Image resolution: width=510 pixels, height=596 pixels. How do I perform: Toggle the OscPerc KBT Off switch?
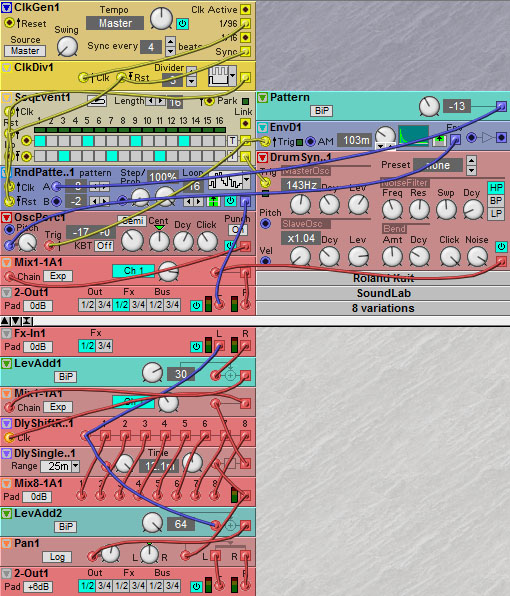point(104,246)
